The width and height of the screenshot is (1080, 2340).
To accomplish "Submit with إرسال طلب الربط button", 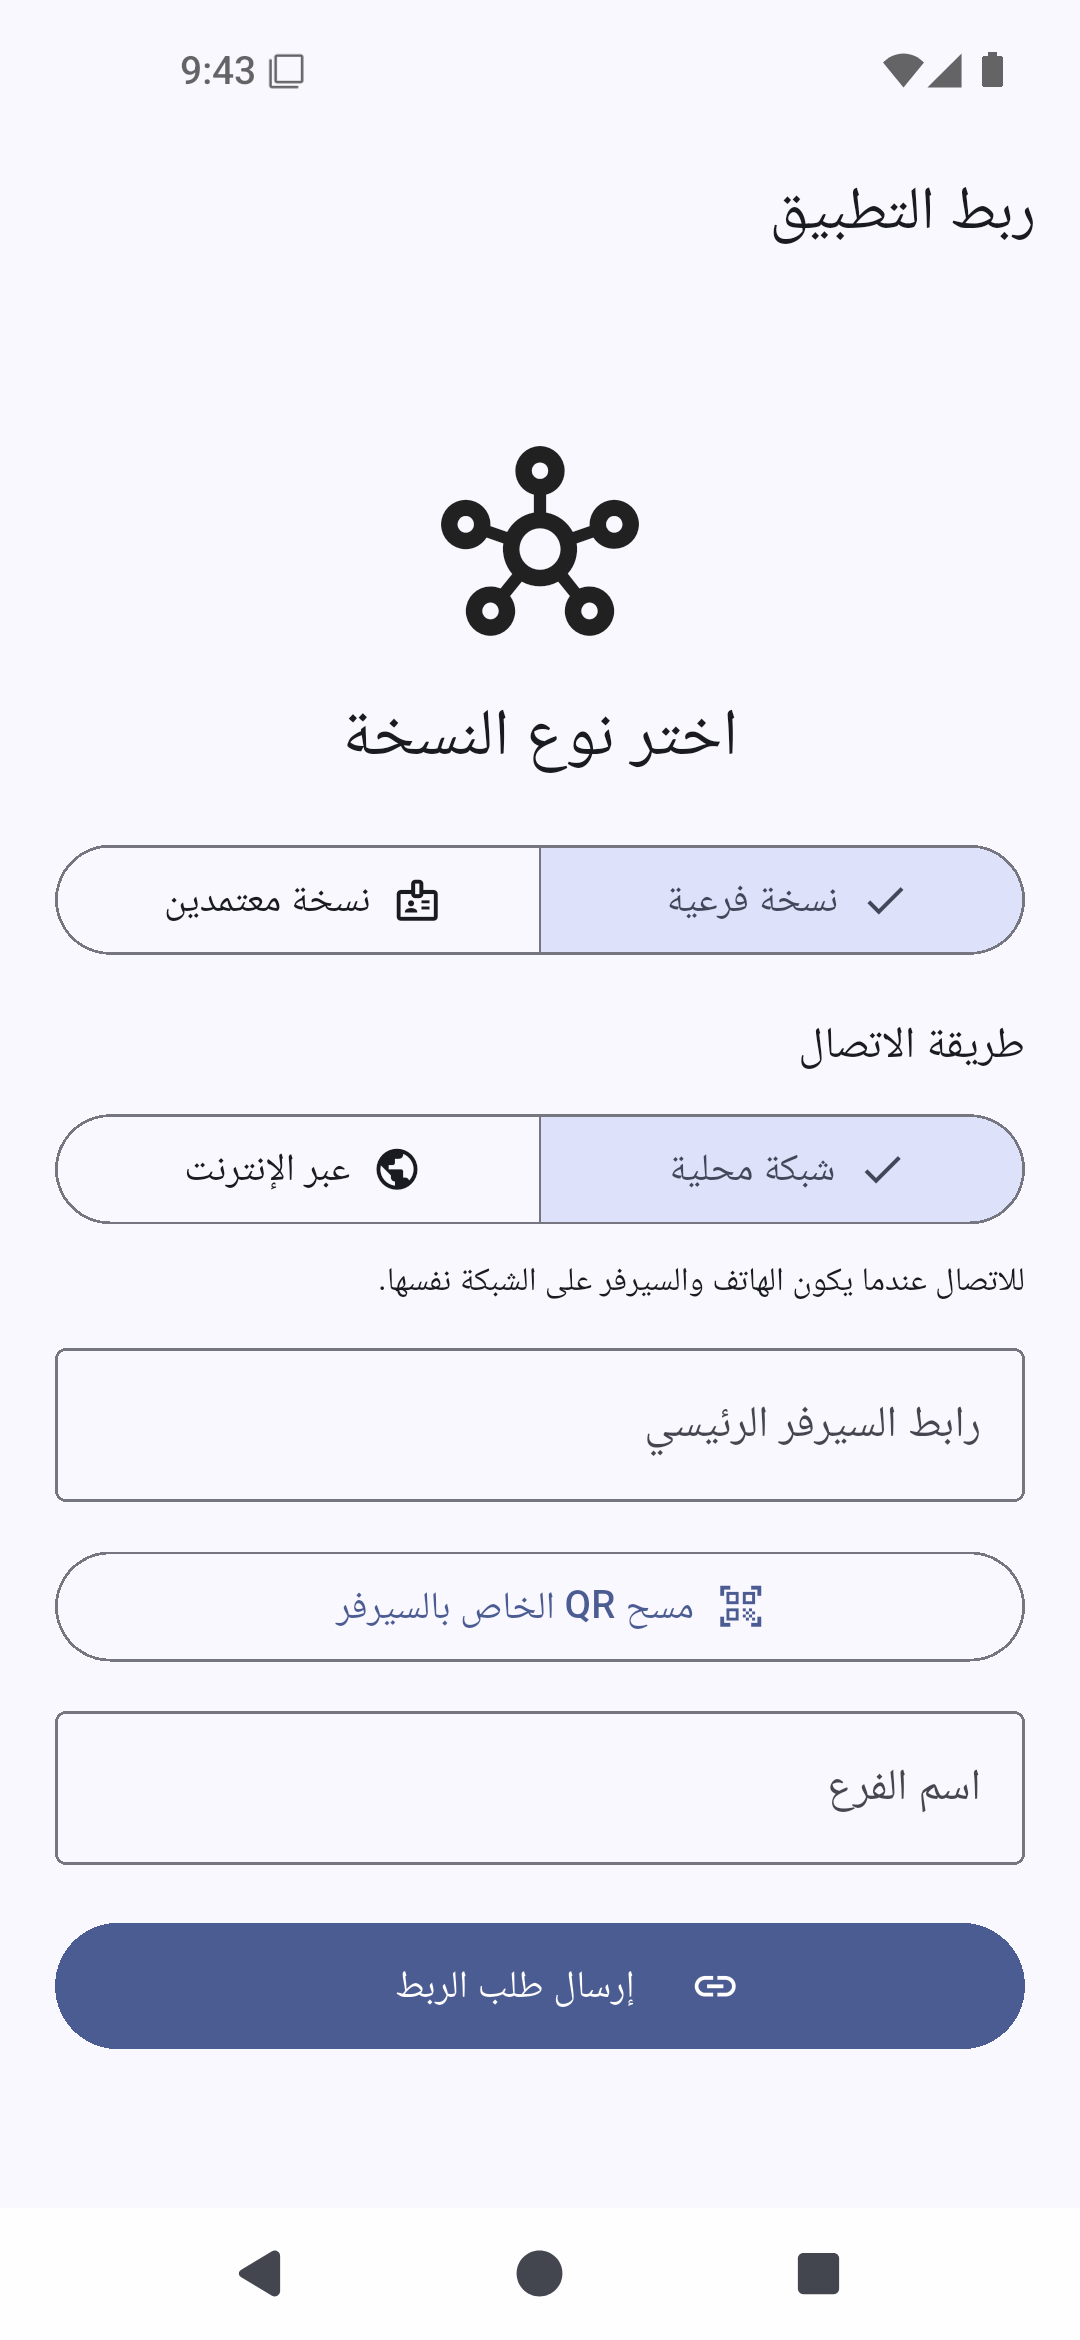I will pos(540,1986).
